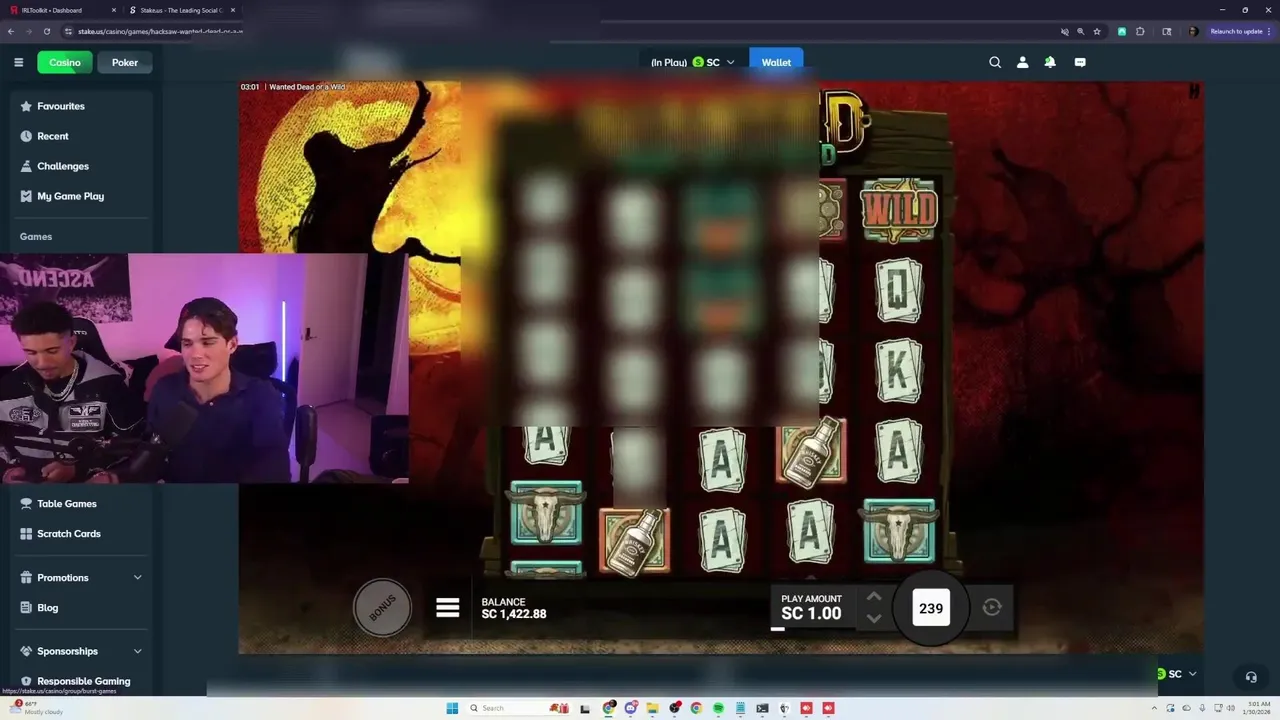Open the chat panel icon
Screen dimensions: 1280x720
pyautogui.click(x=1080, y=62)
